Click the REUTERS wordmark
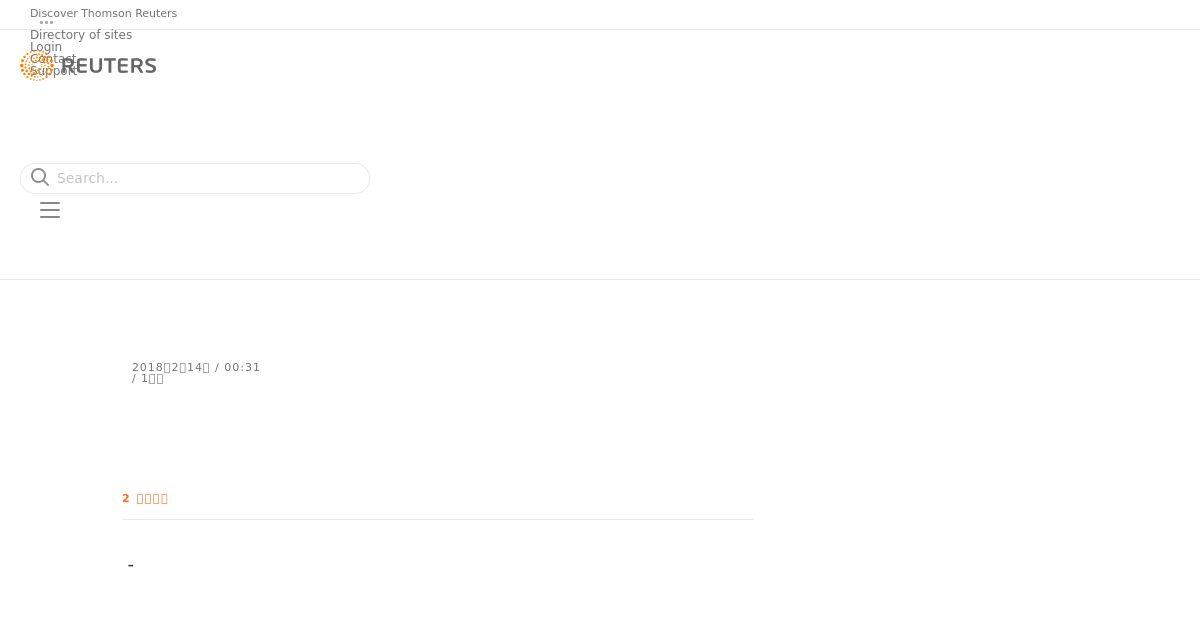The height and width of the screenshot is (630, 1200). (109, 66)
